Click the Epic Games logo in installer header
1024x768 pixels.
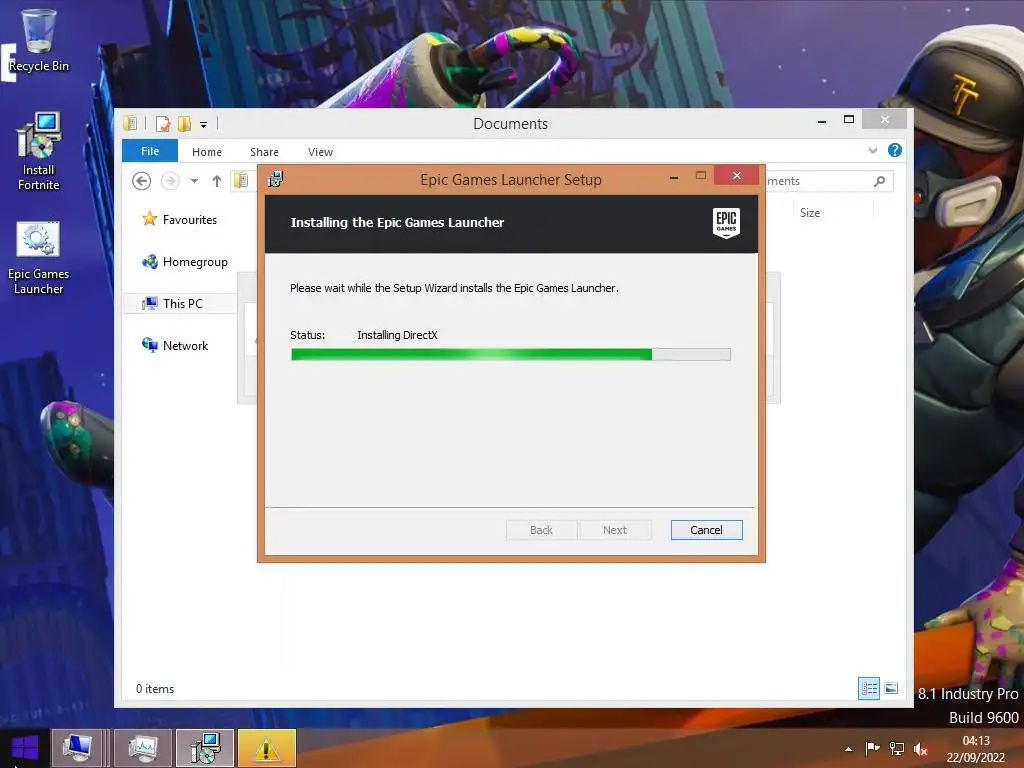(726, 222)
